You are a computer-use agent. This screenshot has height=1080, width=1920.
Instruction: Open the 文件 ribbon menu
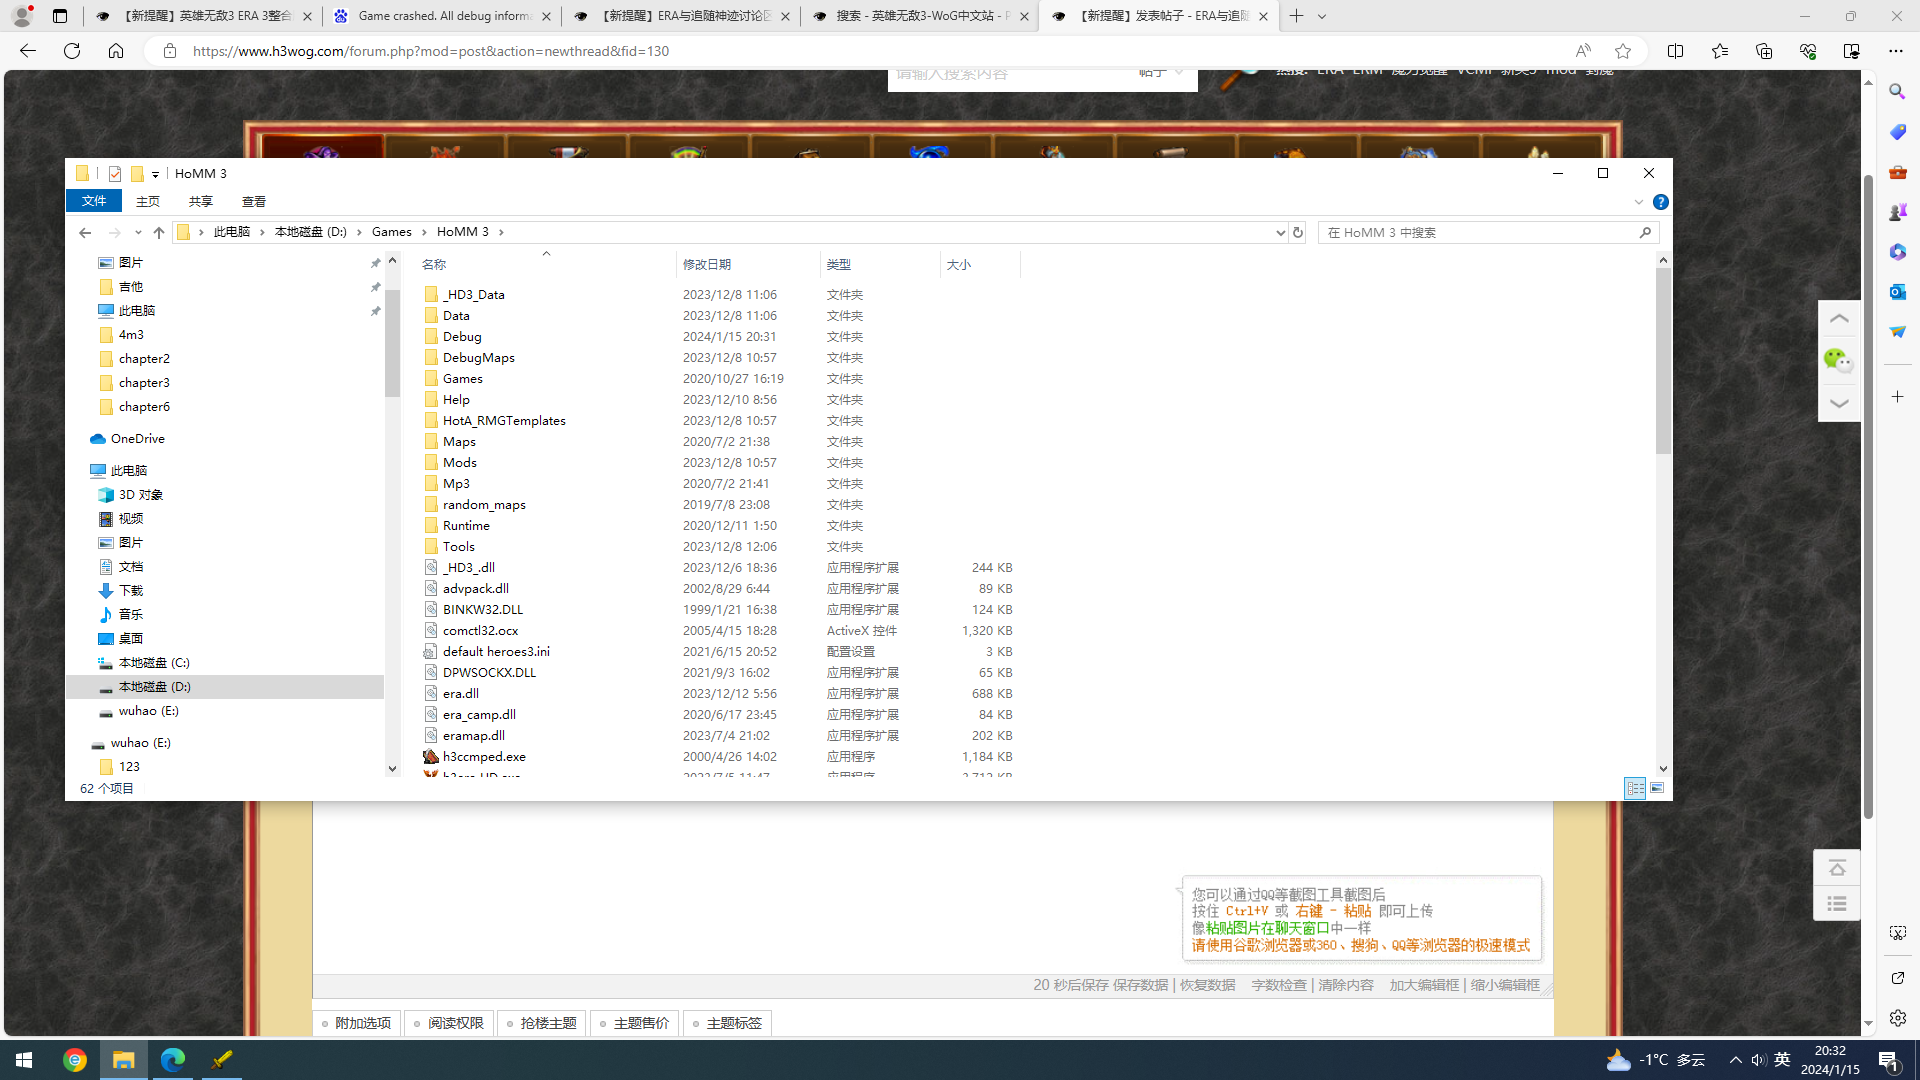coord(94,201)
